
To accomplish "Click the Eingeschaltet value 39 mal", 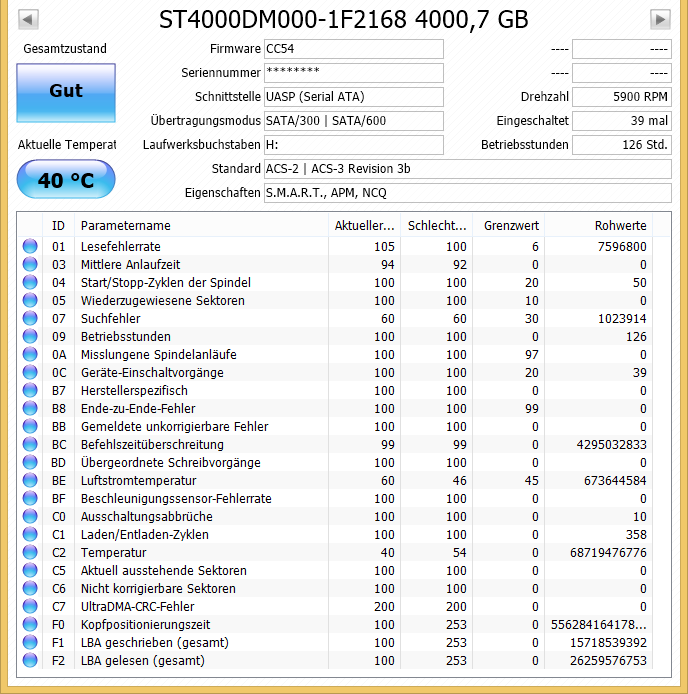I will coord(622,121).
